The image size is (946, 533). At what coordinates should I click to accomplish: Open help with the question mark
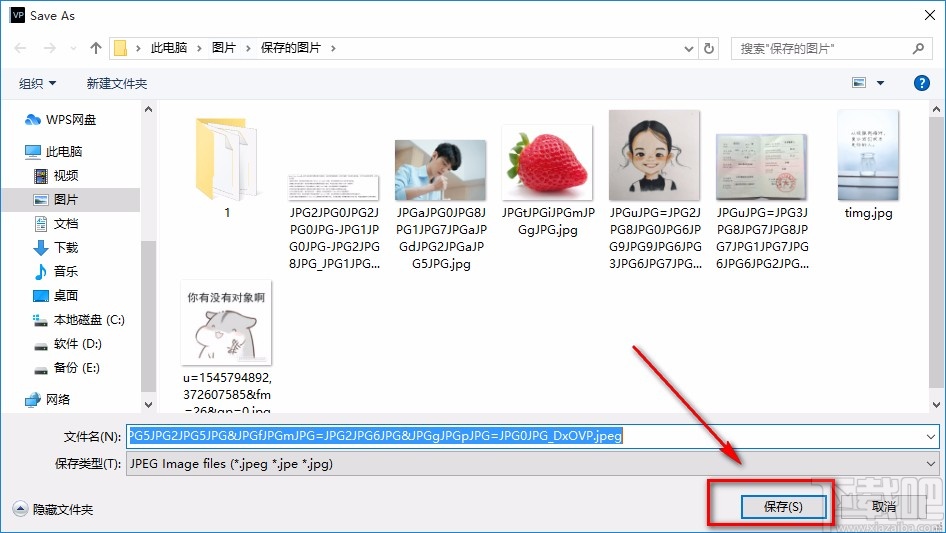pyautogui.click(x=921, y=83)
